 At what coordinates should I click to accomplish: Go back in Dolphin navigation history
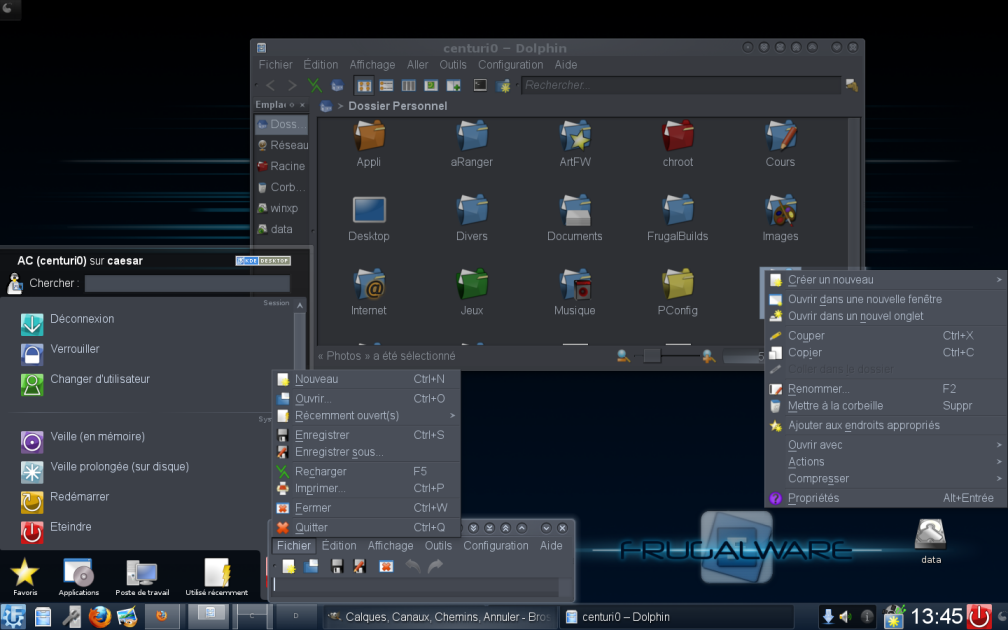click(x=271, y=85)
